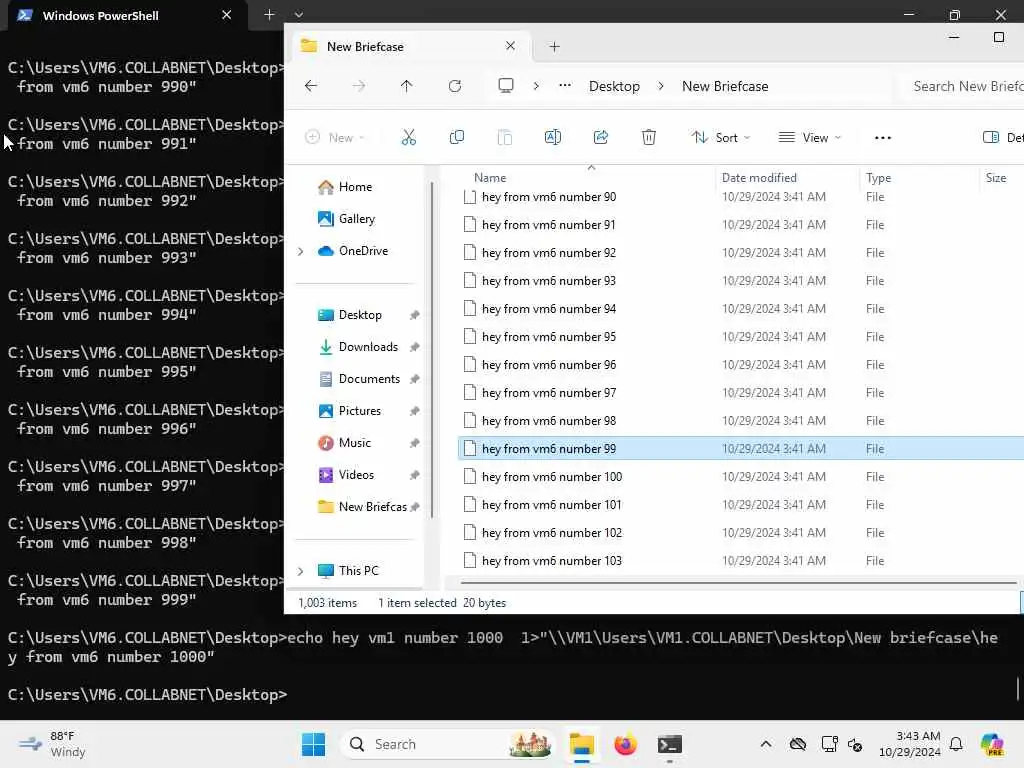Expand the breadcrumb ellipsis in address bar
The width and height of the screenshot is (1024, 768).
[x=565, y=86]
